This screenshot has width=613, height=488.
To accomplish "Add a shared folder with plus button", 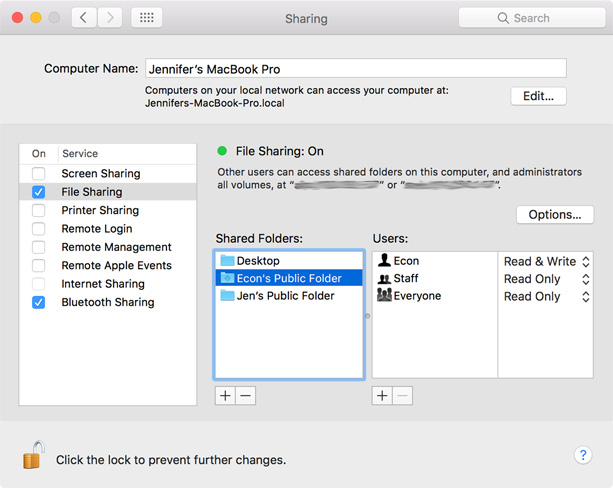I will (225, 396).
